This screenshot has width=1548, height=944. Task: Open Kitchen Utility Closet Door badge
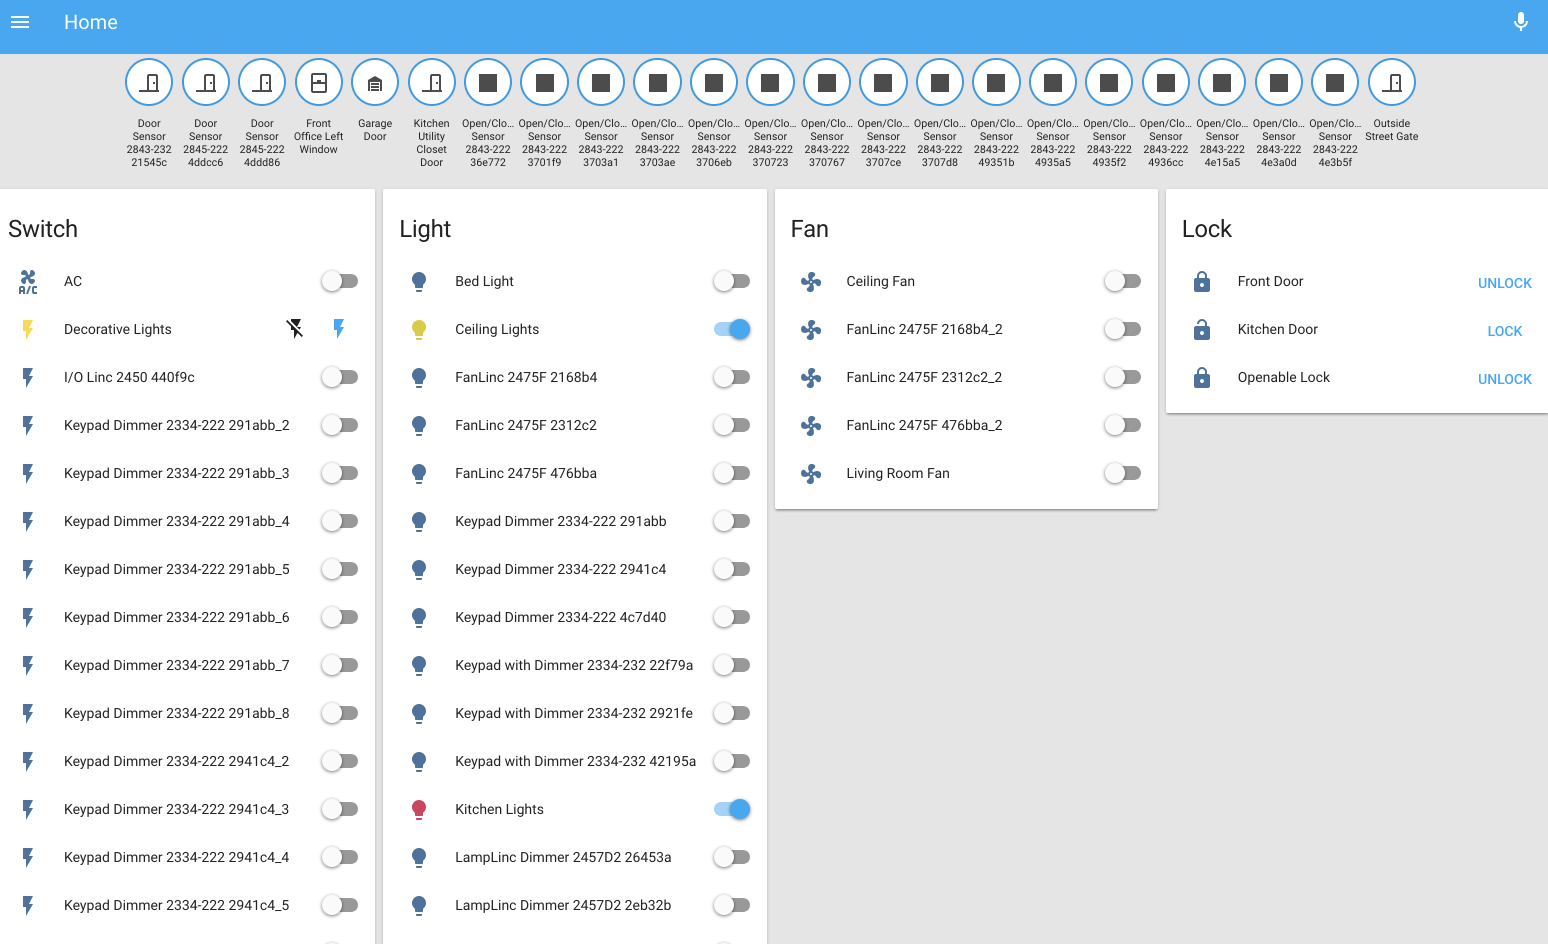click(432, 83)
